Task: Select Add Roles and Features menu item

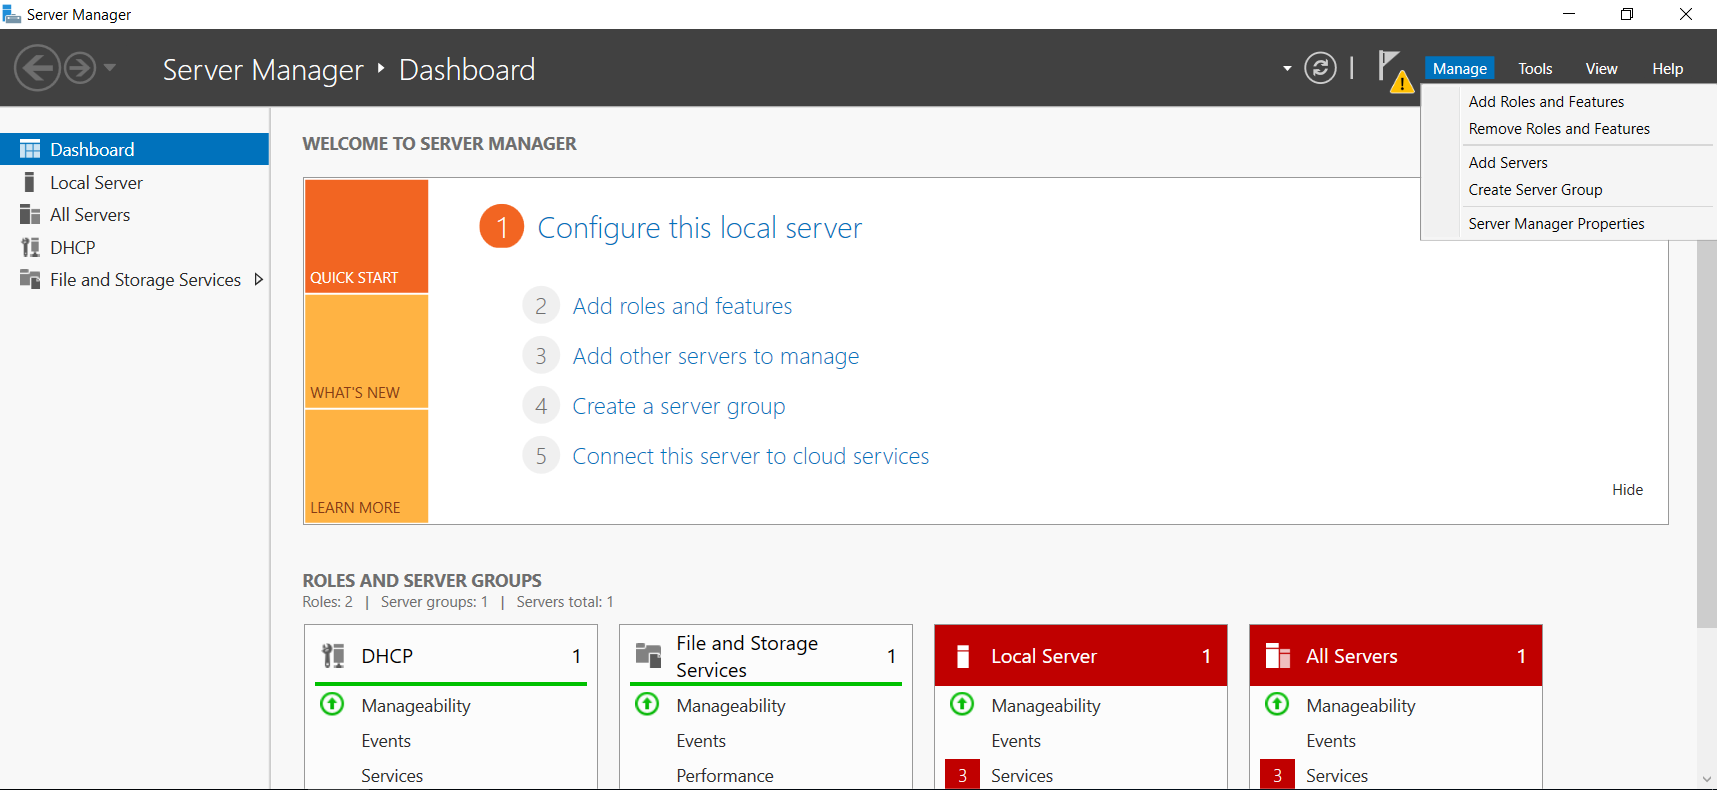Action: (1546, 102)
